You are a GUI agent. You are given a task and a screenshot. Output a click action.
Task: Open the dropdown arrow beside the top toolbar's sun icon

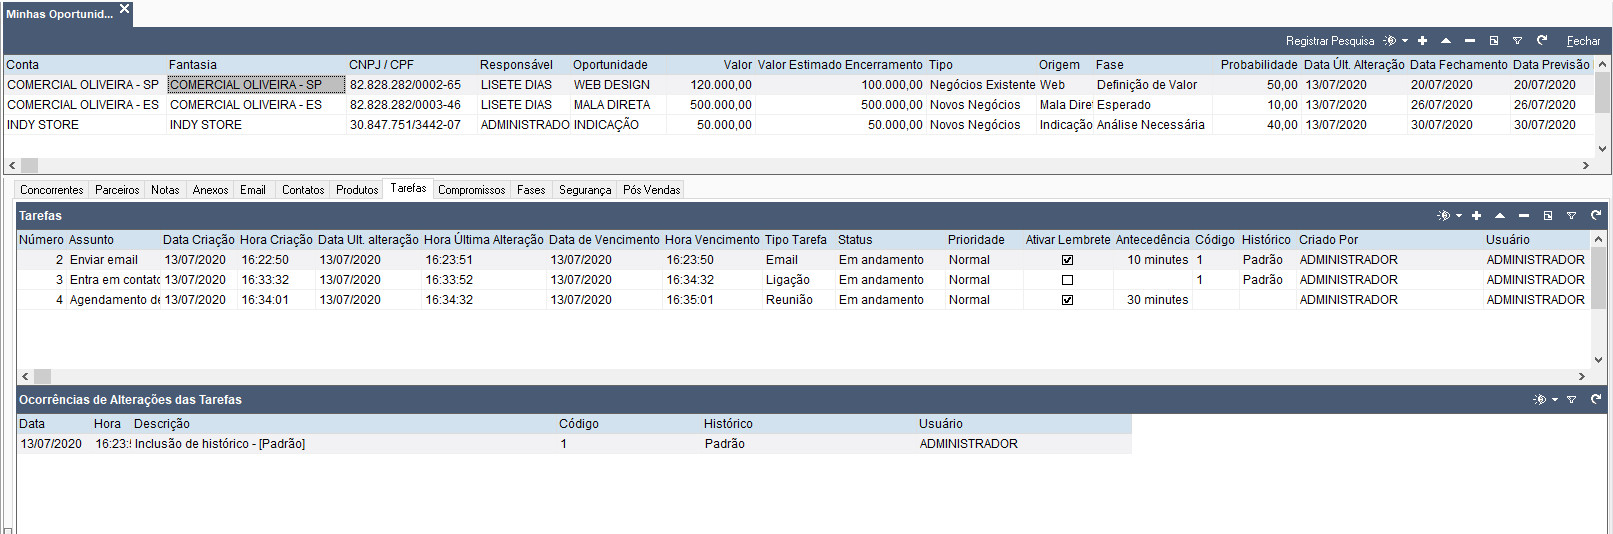[x=1405, y=41]
